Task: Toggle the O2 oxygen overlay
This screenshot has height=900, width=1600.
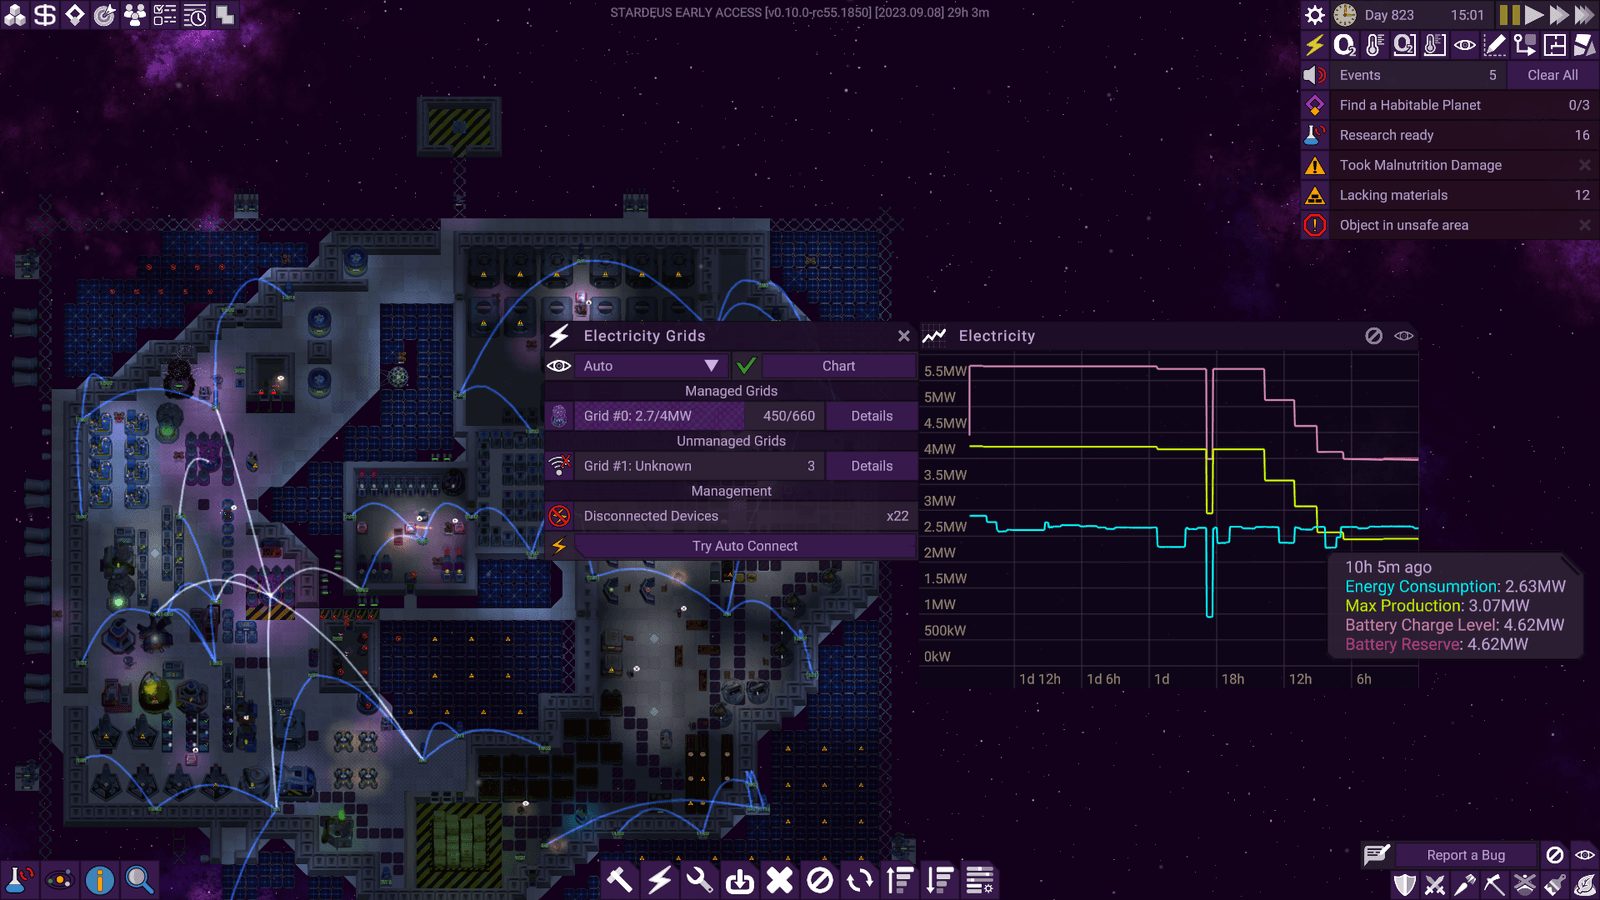Action: [x=1345, y=45]
